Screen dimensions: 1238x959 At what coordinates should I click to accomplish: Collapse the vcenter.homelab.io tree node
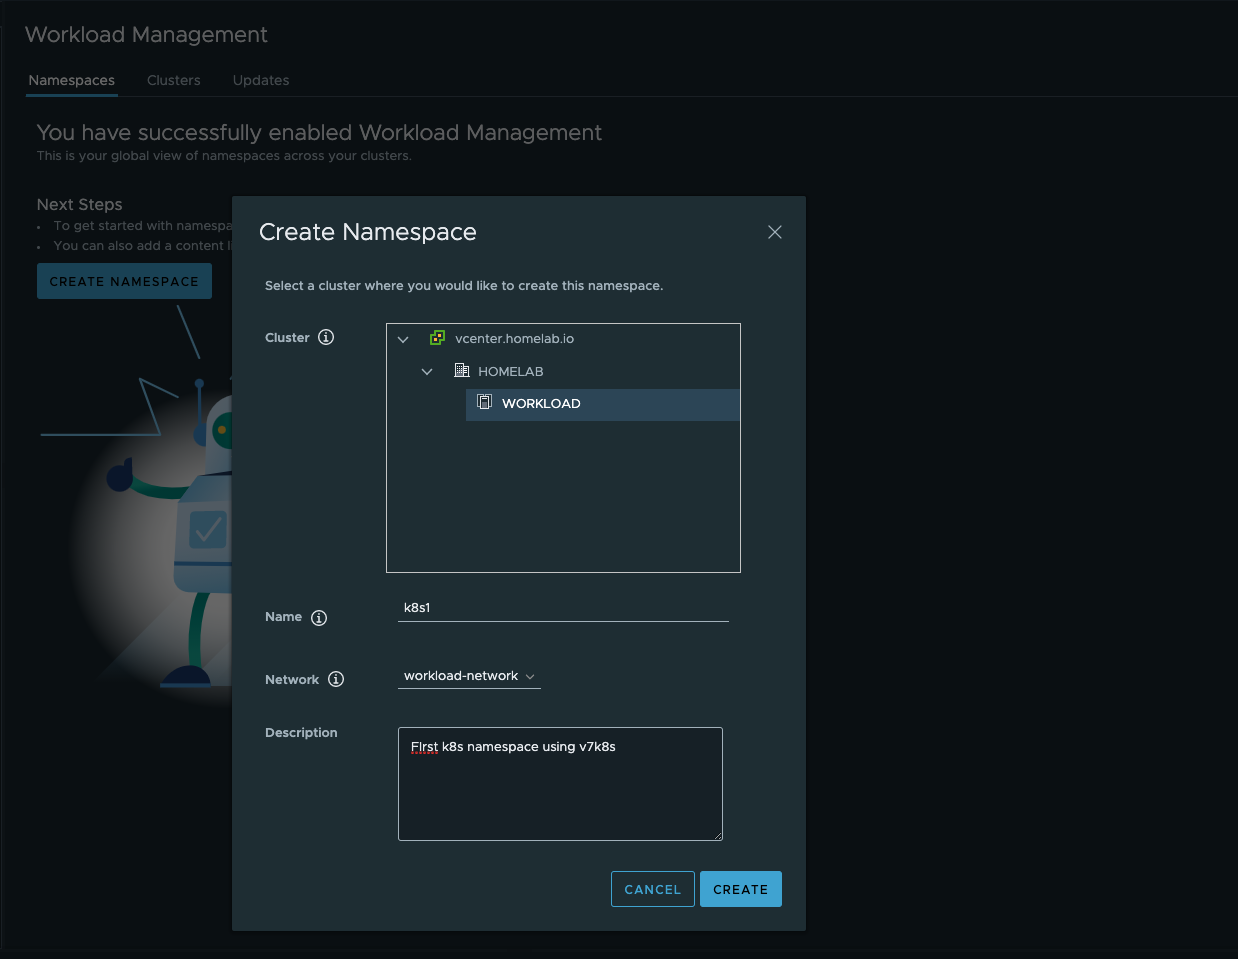click(x=403, y=339)
